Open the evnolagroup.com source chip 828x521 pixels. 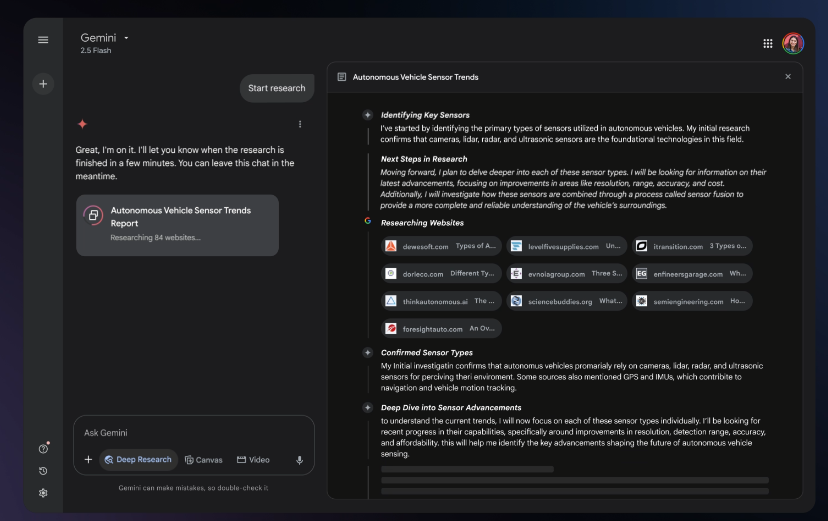(567, 273)
